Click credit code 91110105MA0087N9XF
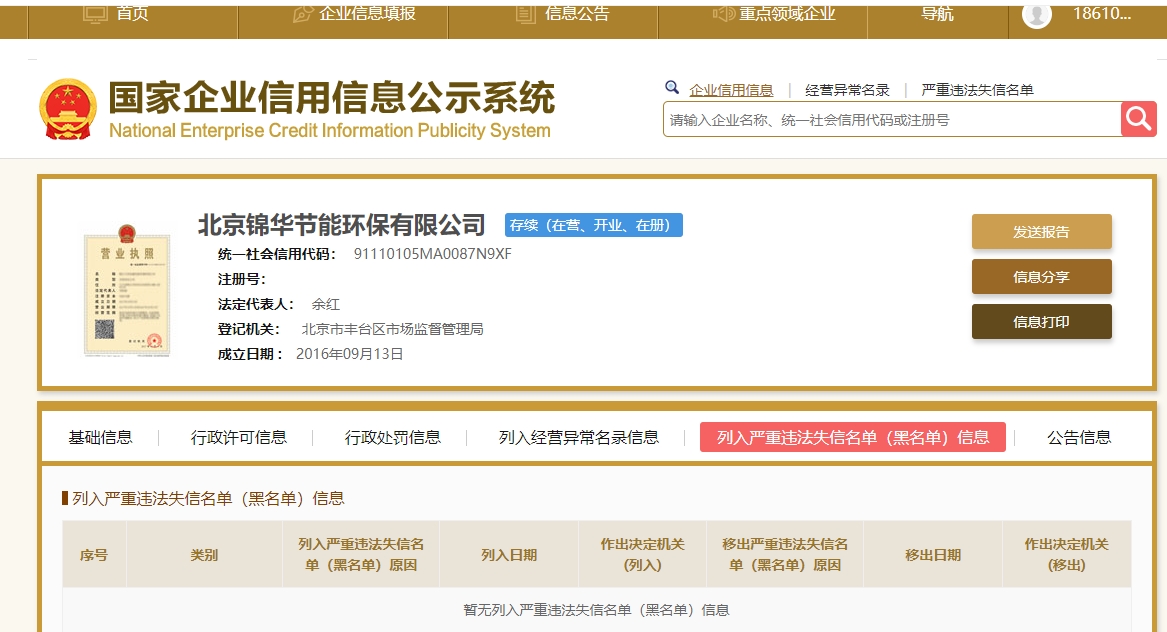1167x632 pixels. click(432, 254)
